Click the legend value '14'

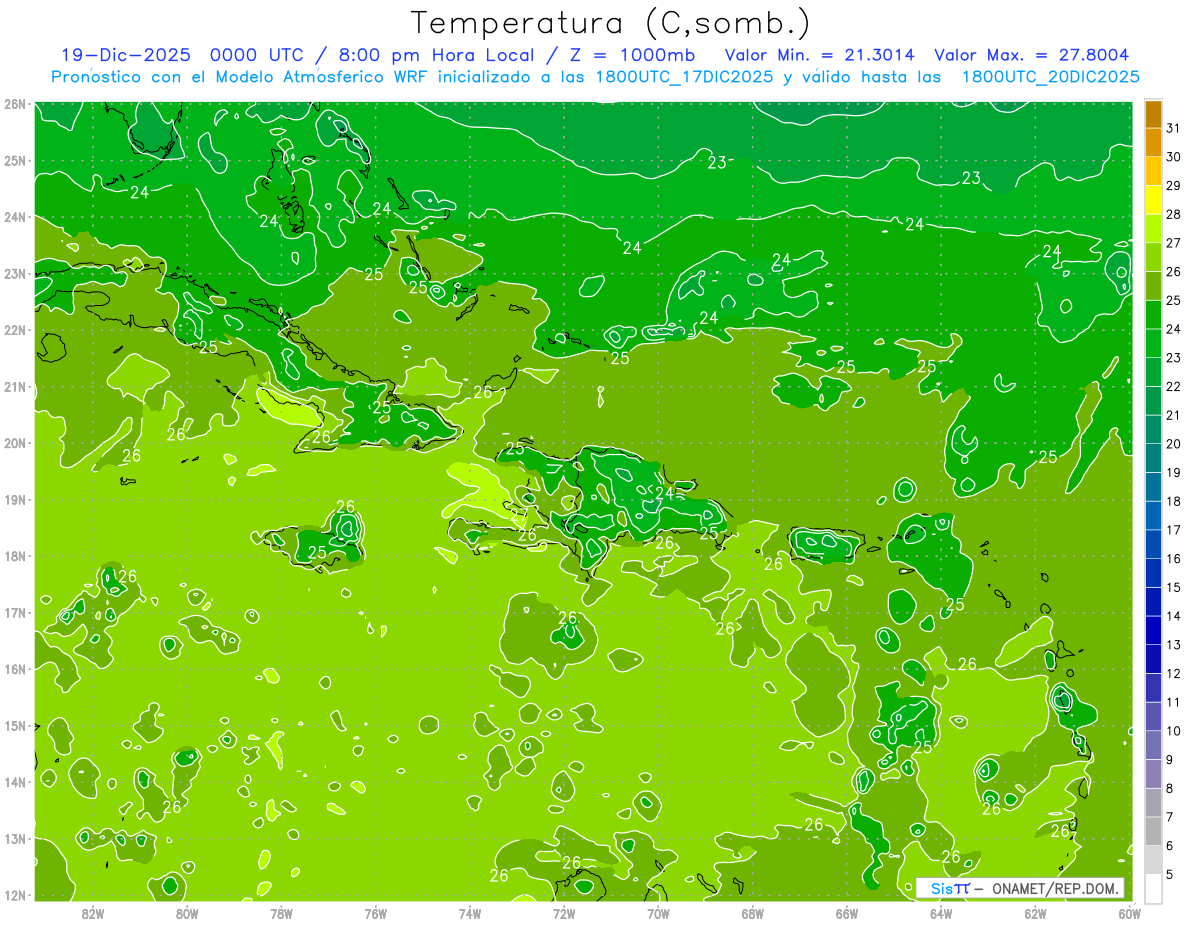pyautogui.click(x=1174, y=616)
